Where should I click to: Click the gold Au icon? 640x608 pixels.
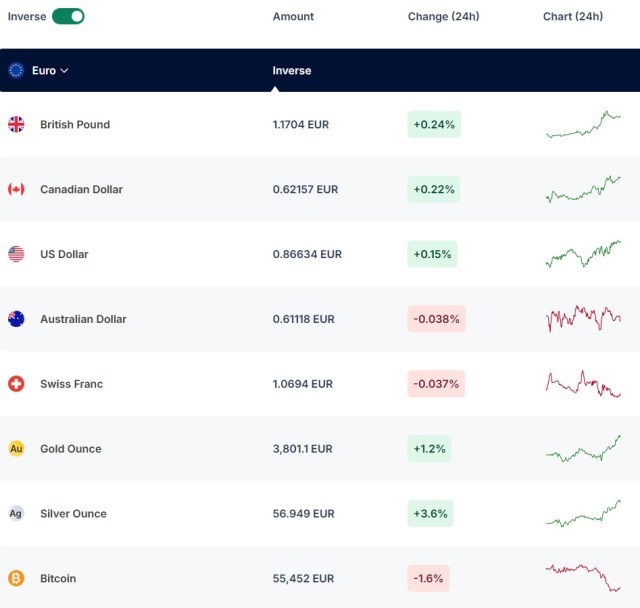[16, 448]
